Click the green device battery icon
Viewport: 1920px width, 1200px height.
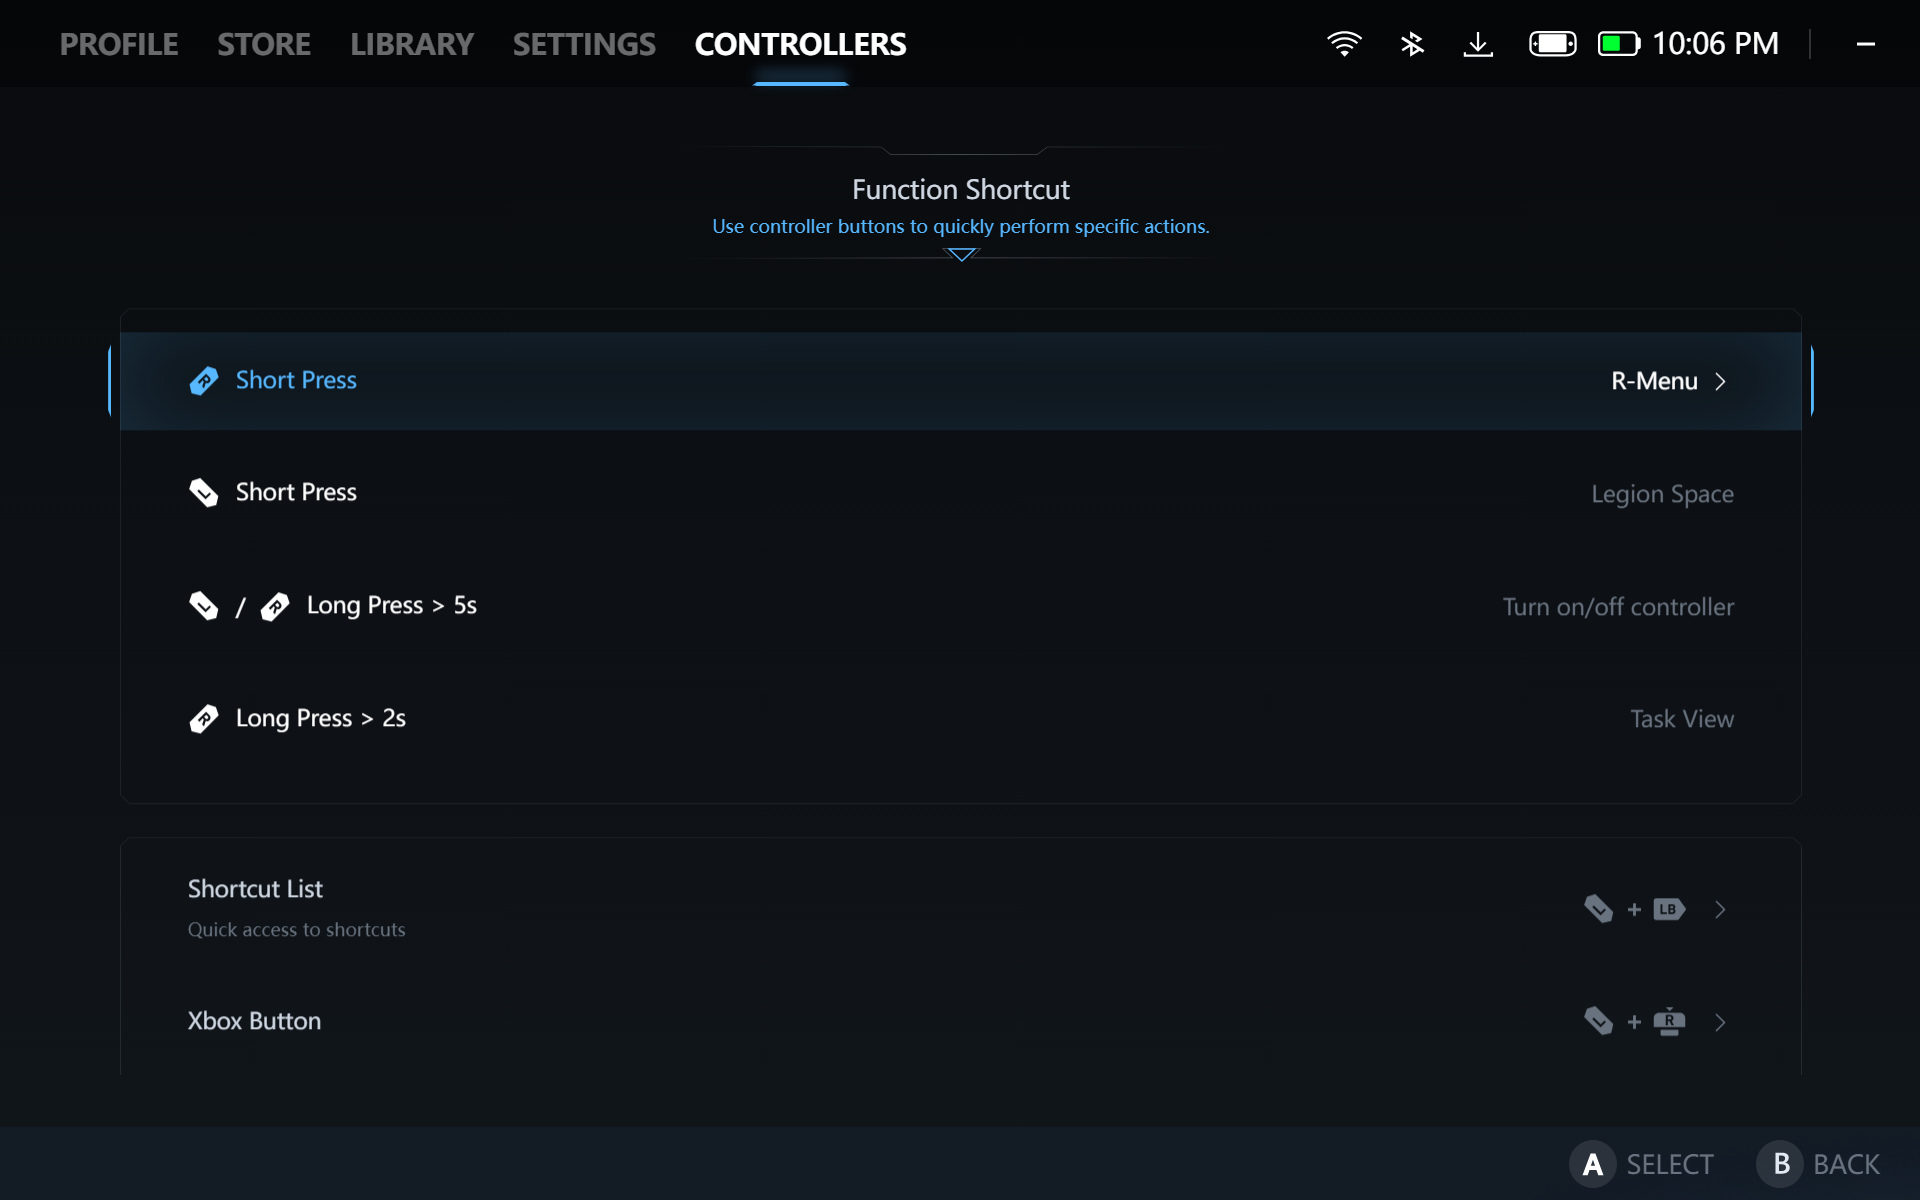(x=1618, y=44)
